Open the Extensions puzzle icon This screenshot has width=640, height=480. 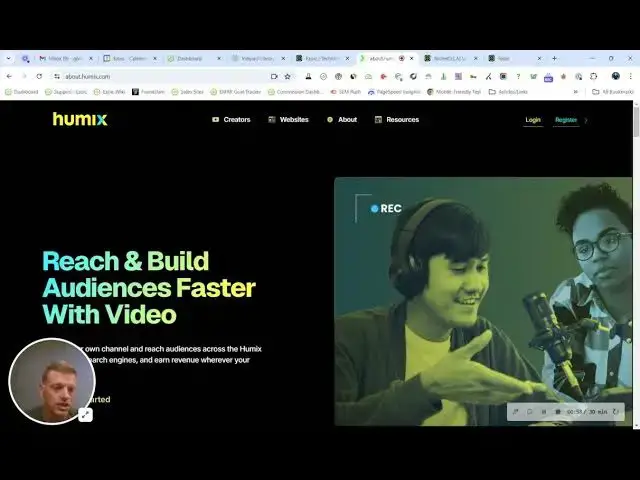click(593, 76)
